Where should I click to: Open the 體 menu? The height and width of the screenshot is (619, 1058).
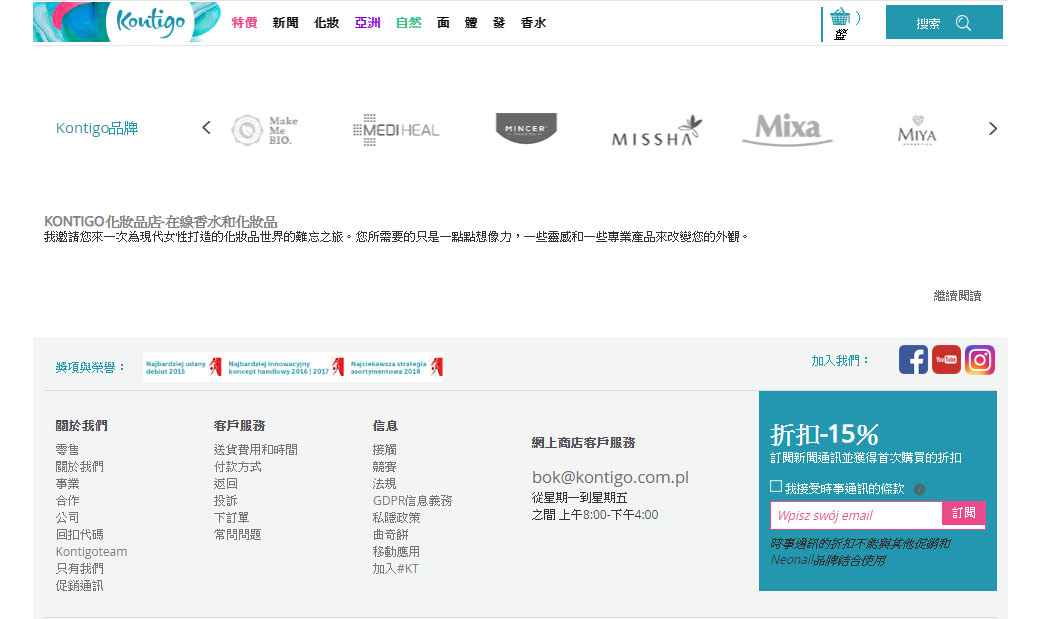coord(471,23)
